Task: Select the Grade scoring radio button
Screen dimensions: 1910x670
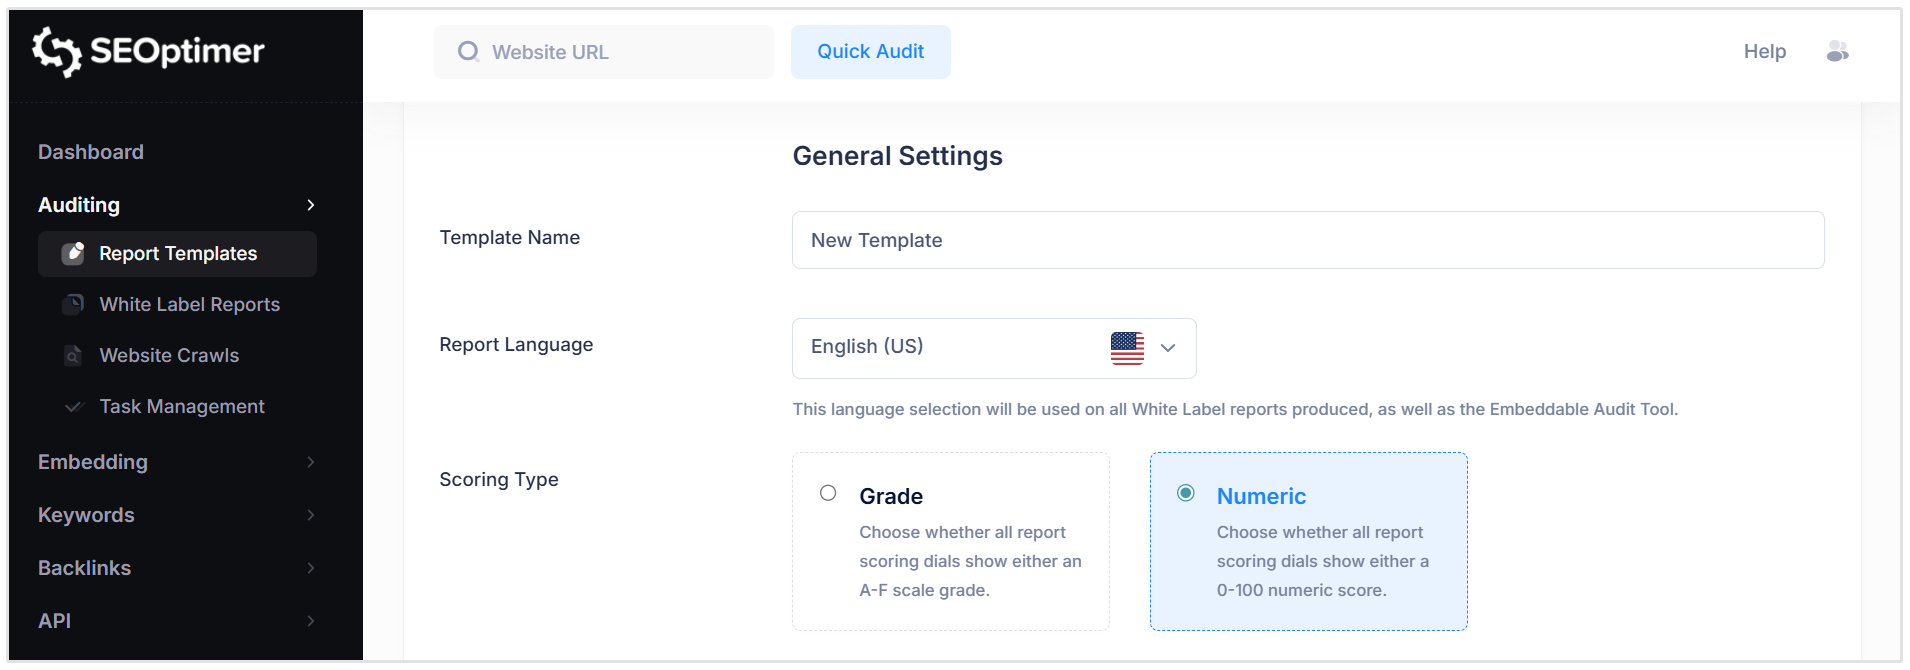Action: (828, 493)
